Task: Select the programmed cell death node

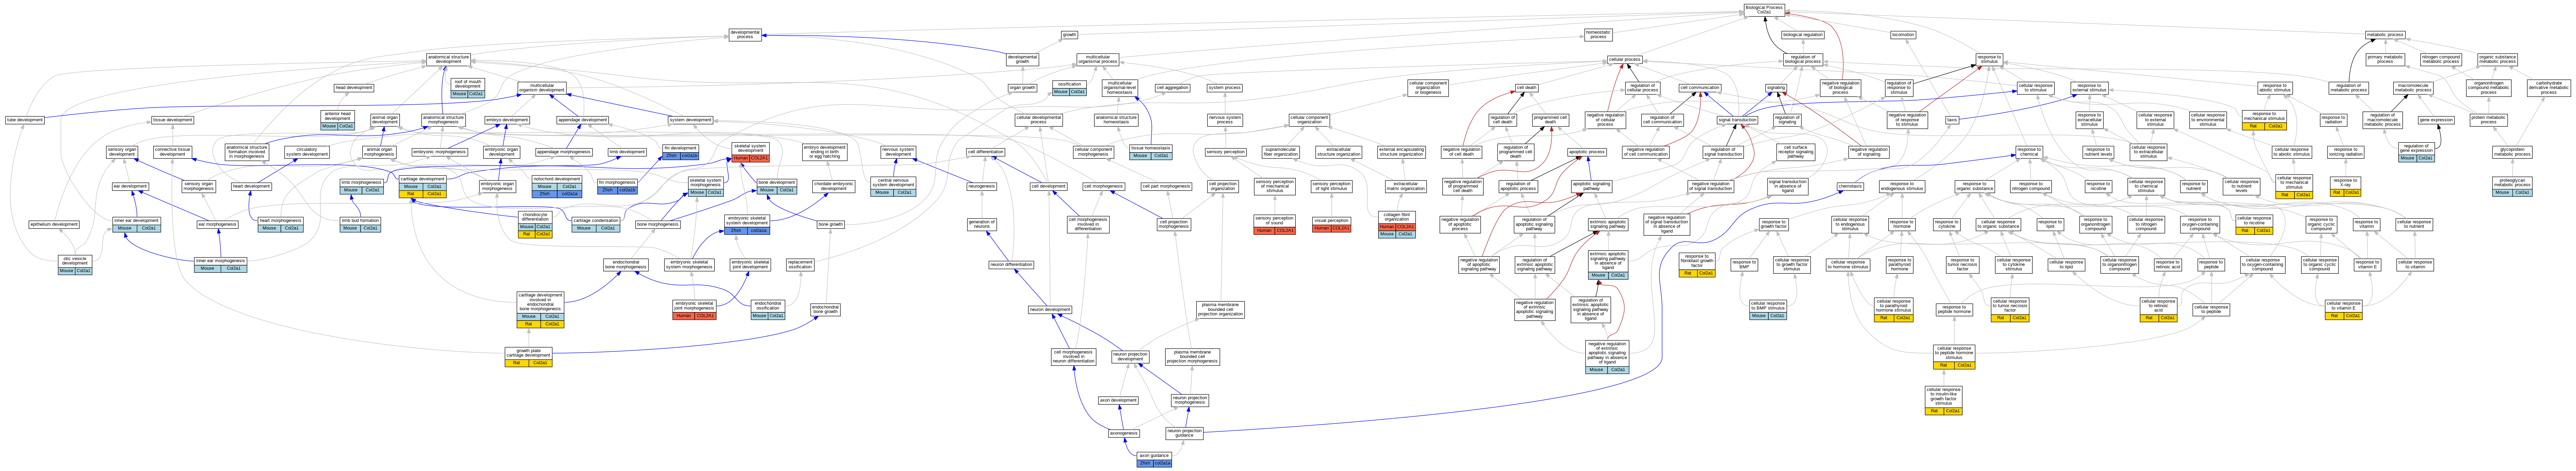Action: coord(1551,120)
